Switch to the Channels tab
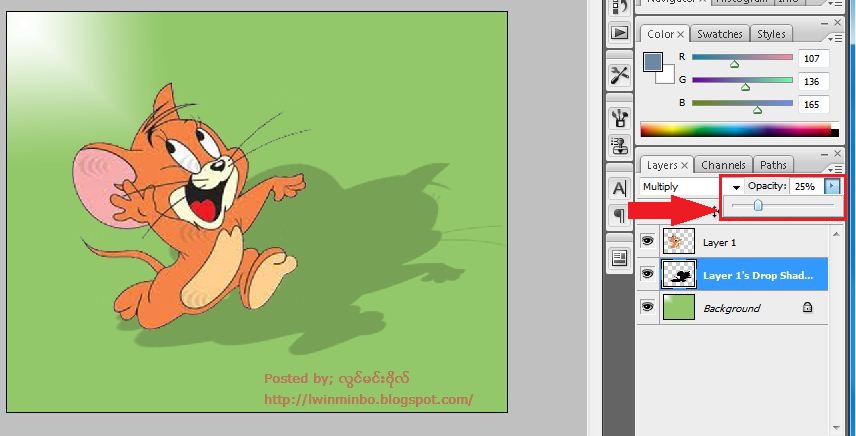The height and width of the screenshot is (436, 856). 723,165
